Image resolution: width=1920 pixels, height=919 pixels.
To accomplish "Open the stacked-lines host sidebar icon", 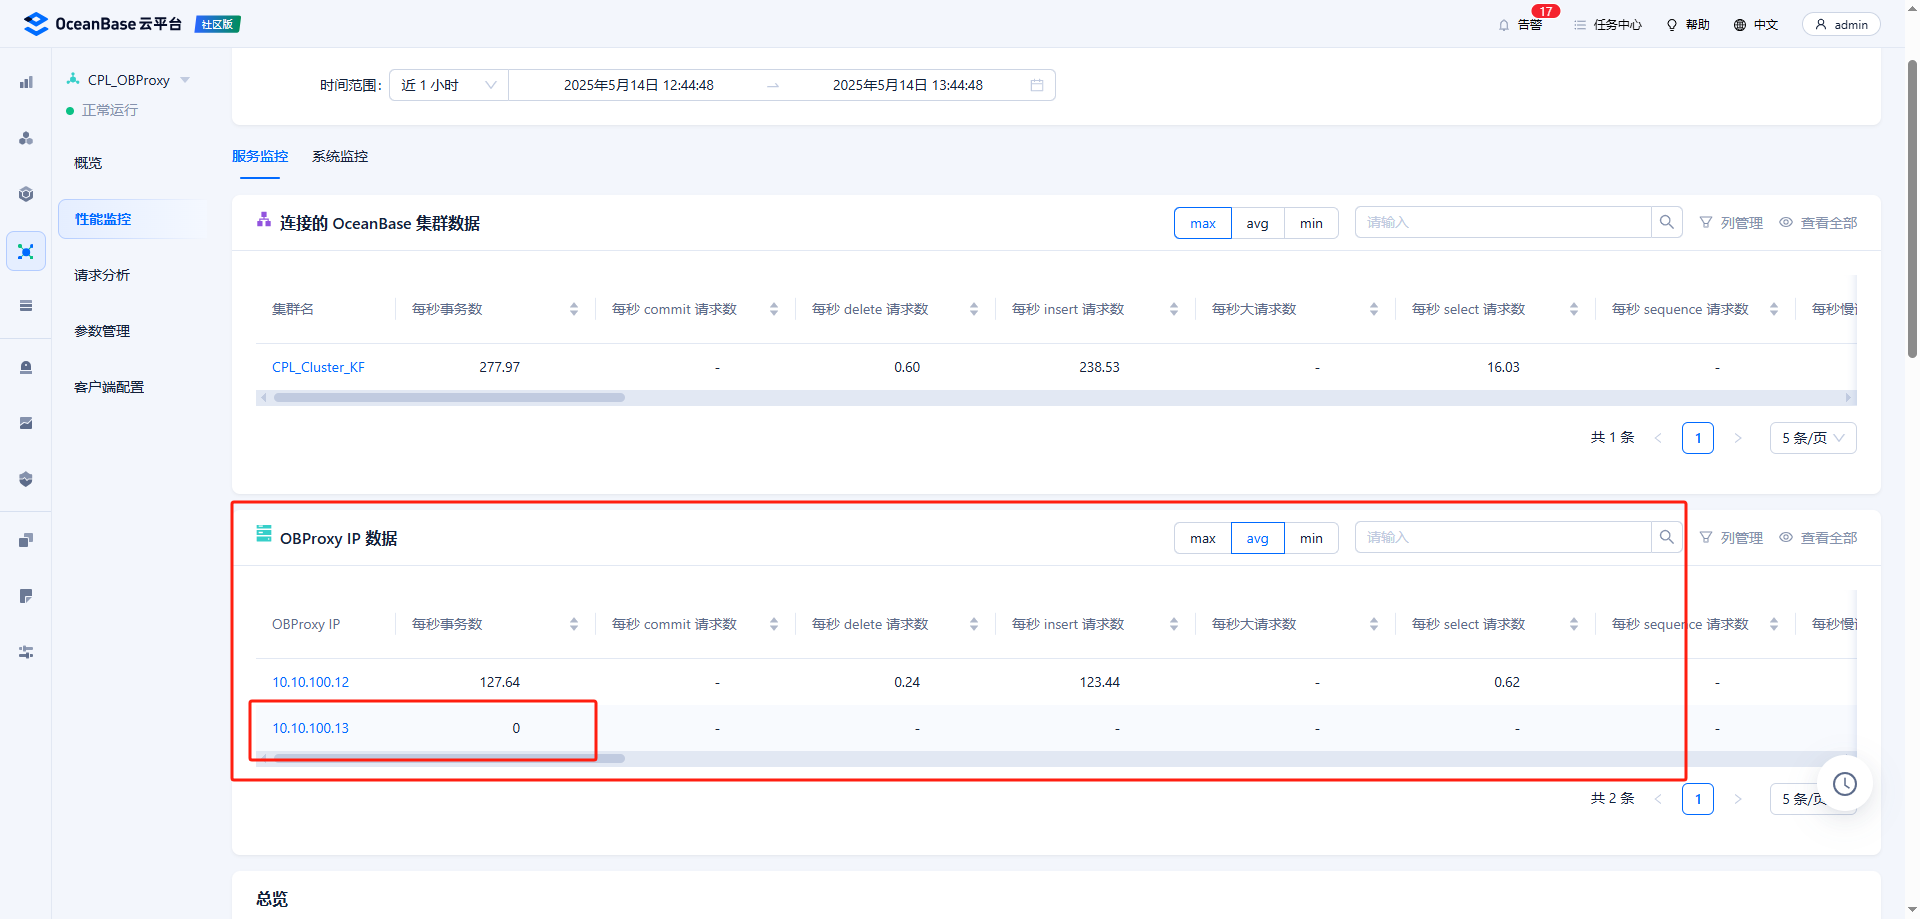I will (26, 306).
